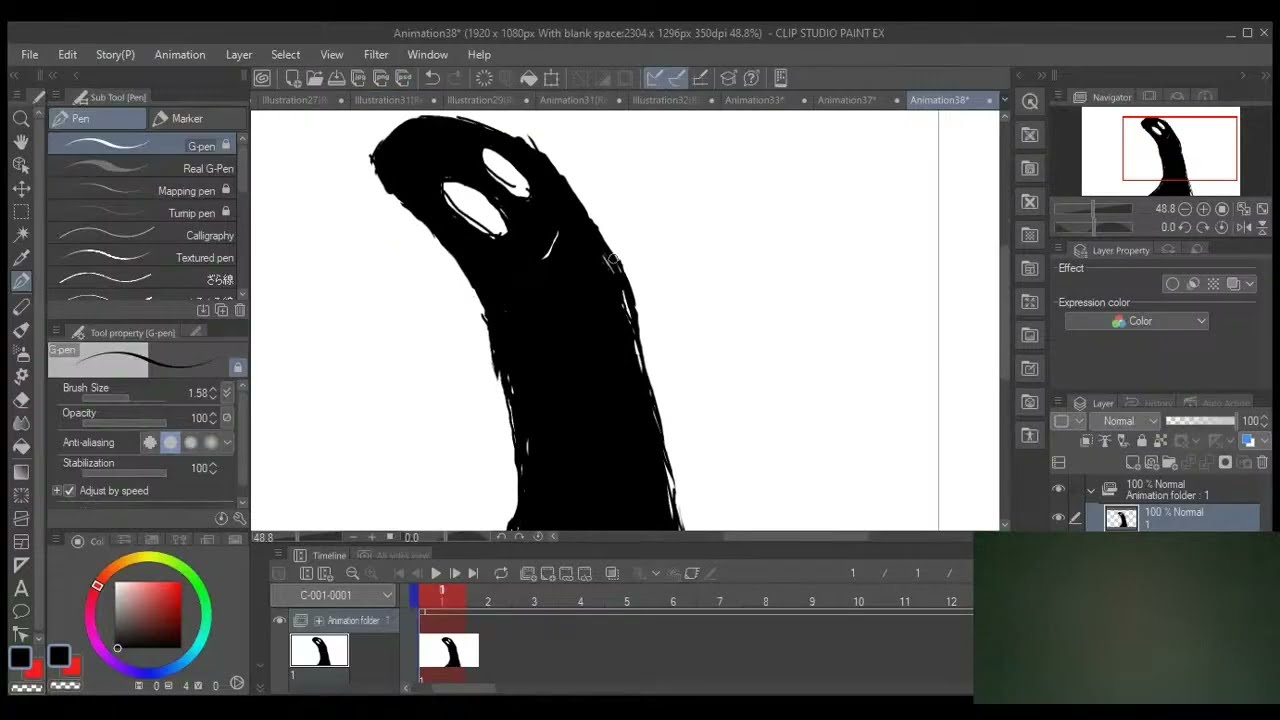Select the rectangle selection tool

click(x=20, y=212)
